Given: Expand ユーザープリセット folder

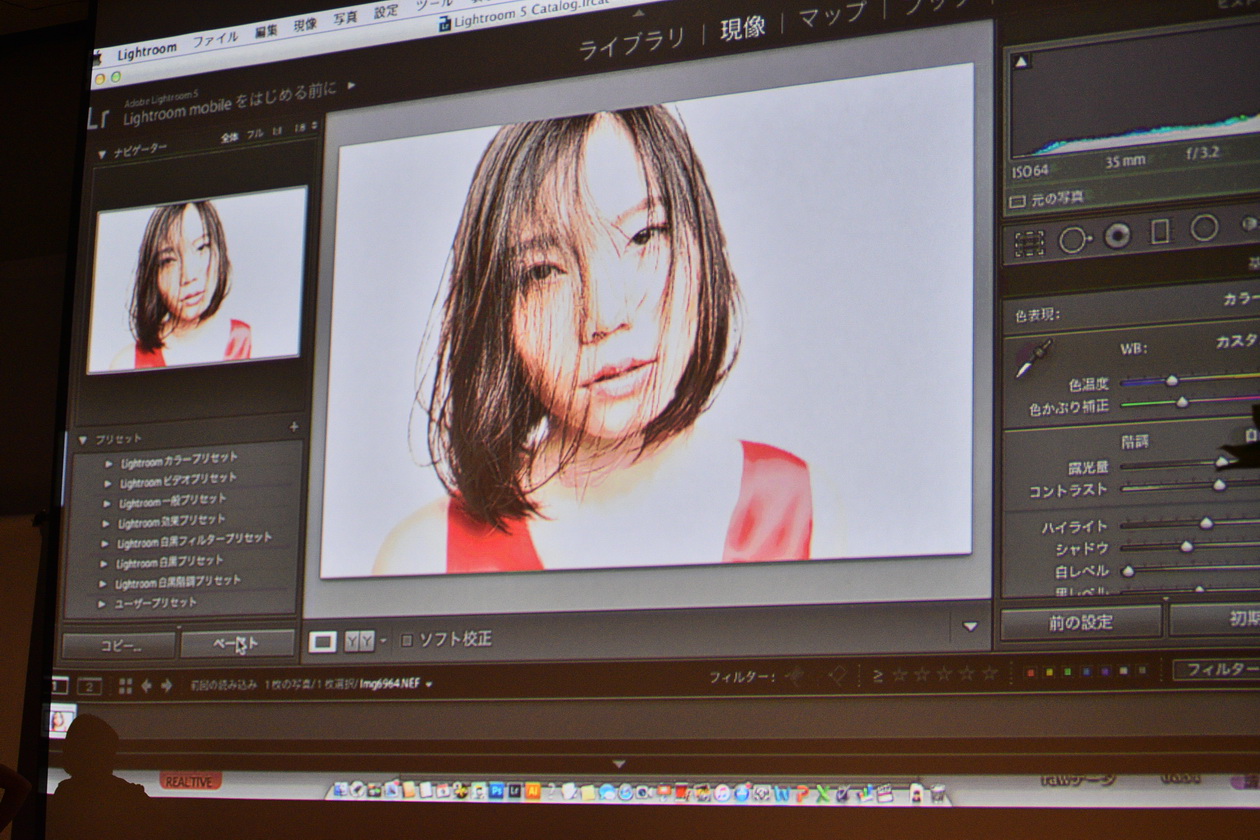Looking at the screenshot, I should tap(102, 605).
